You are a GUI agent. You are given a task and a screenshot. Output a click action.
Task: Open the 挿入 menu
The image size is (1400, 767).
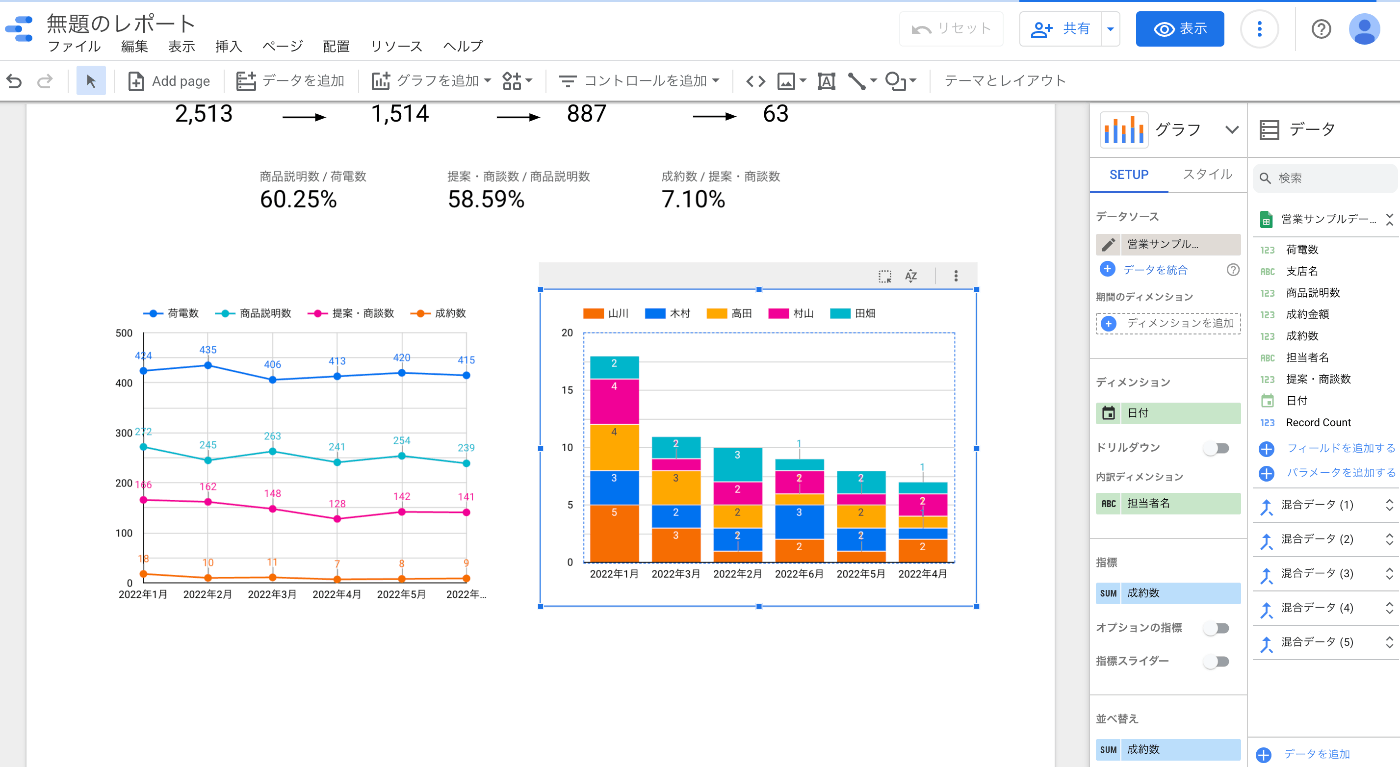tap(229, 46)
